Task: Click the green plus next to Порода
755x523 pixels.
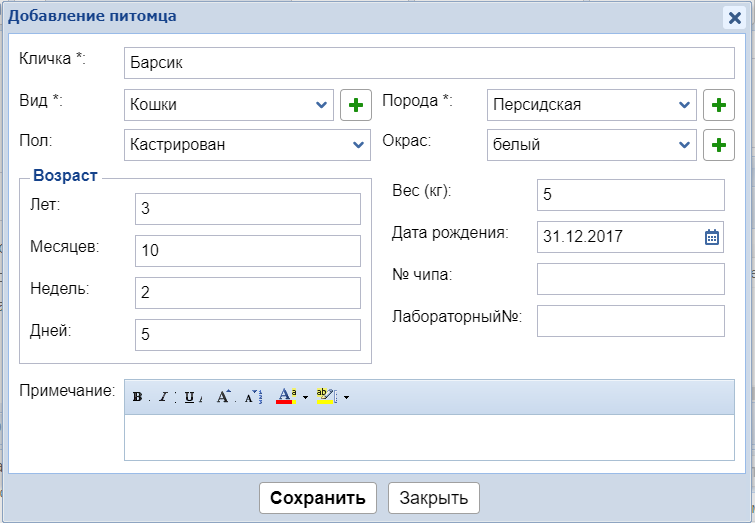Action: (x=718, y=104)
